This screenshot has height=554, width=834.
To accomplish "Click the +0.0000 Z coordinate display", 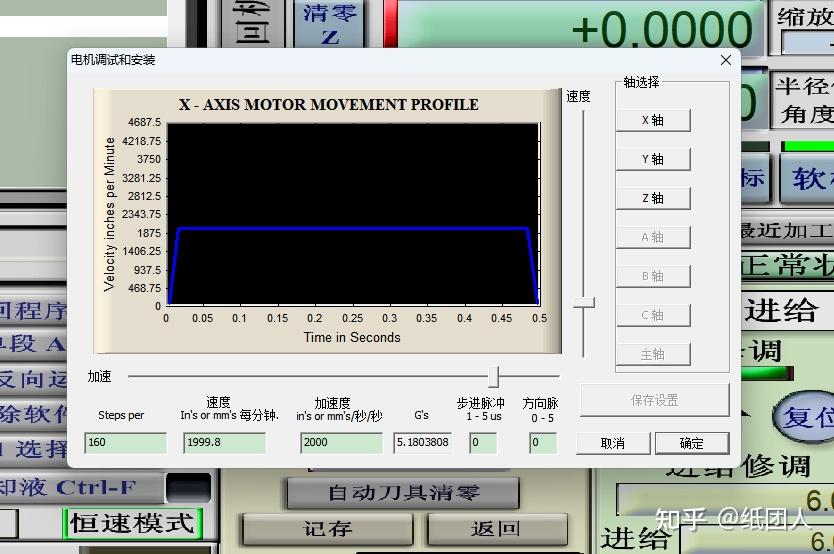I will (580, 27).
